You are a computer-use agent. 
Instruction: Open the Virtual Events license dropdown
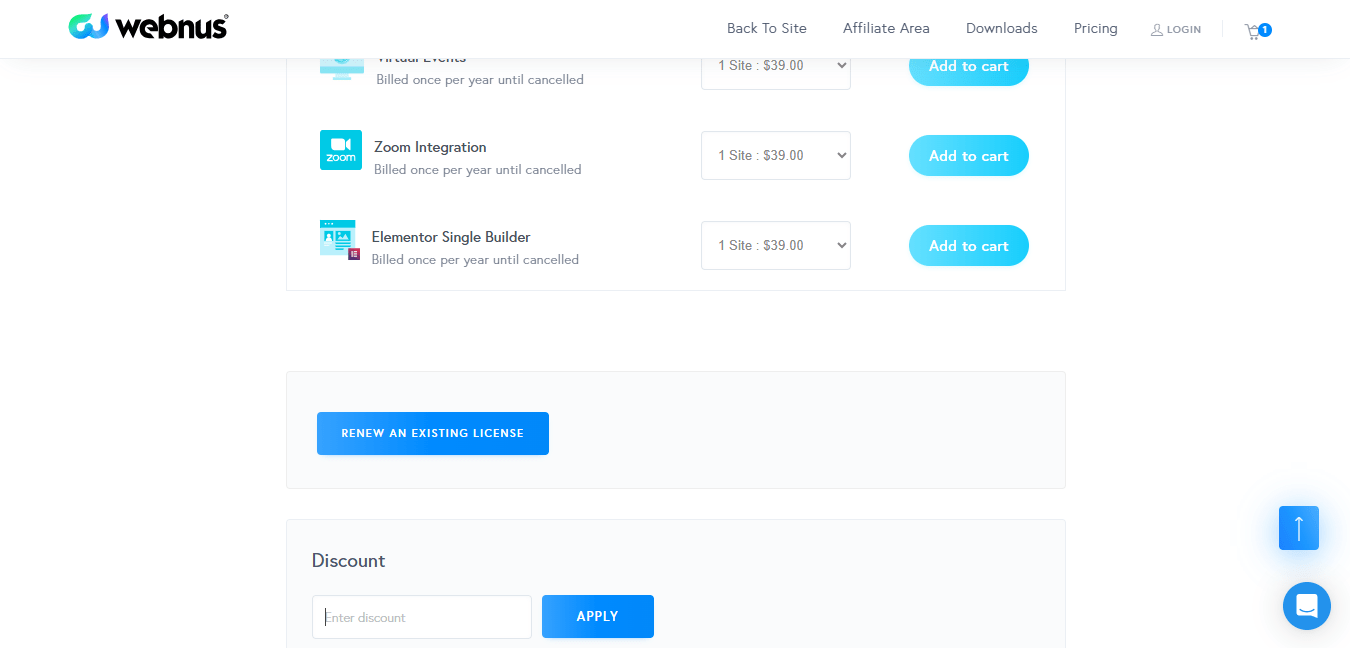pyautogui.click(x=775, y=67)
